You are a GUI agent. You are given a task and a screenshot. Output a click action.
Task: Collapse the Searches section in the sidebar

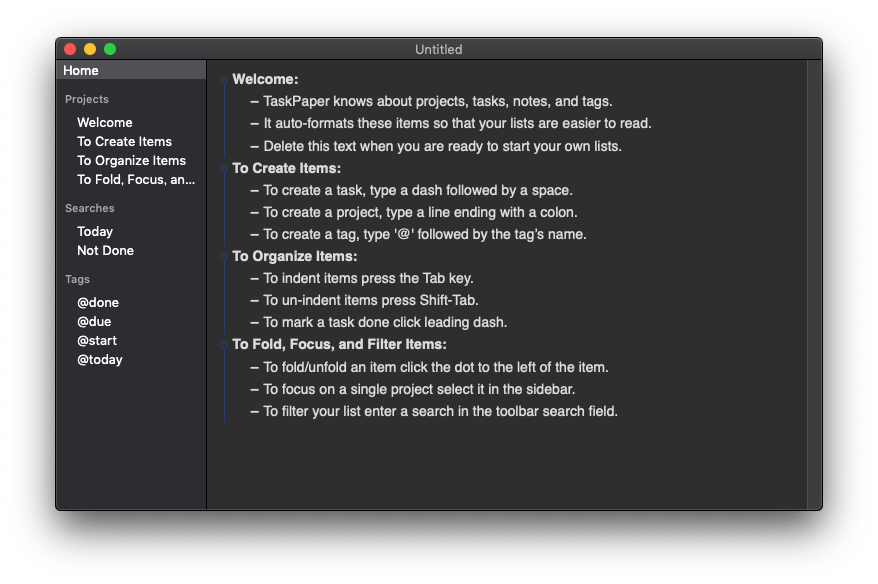[89, 208]
